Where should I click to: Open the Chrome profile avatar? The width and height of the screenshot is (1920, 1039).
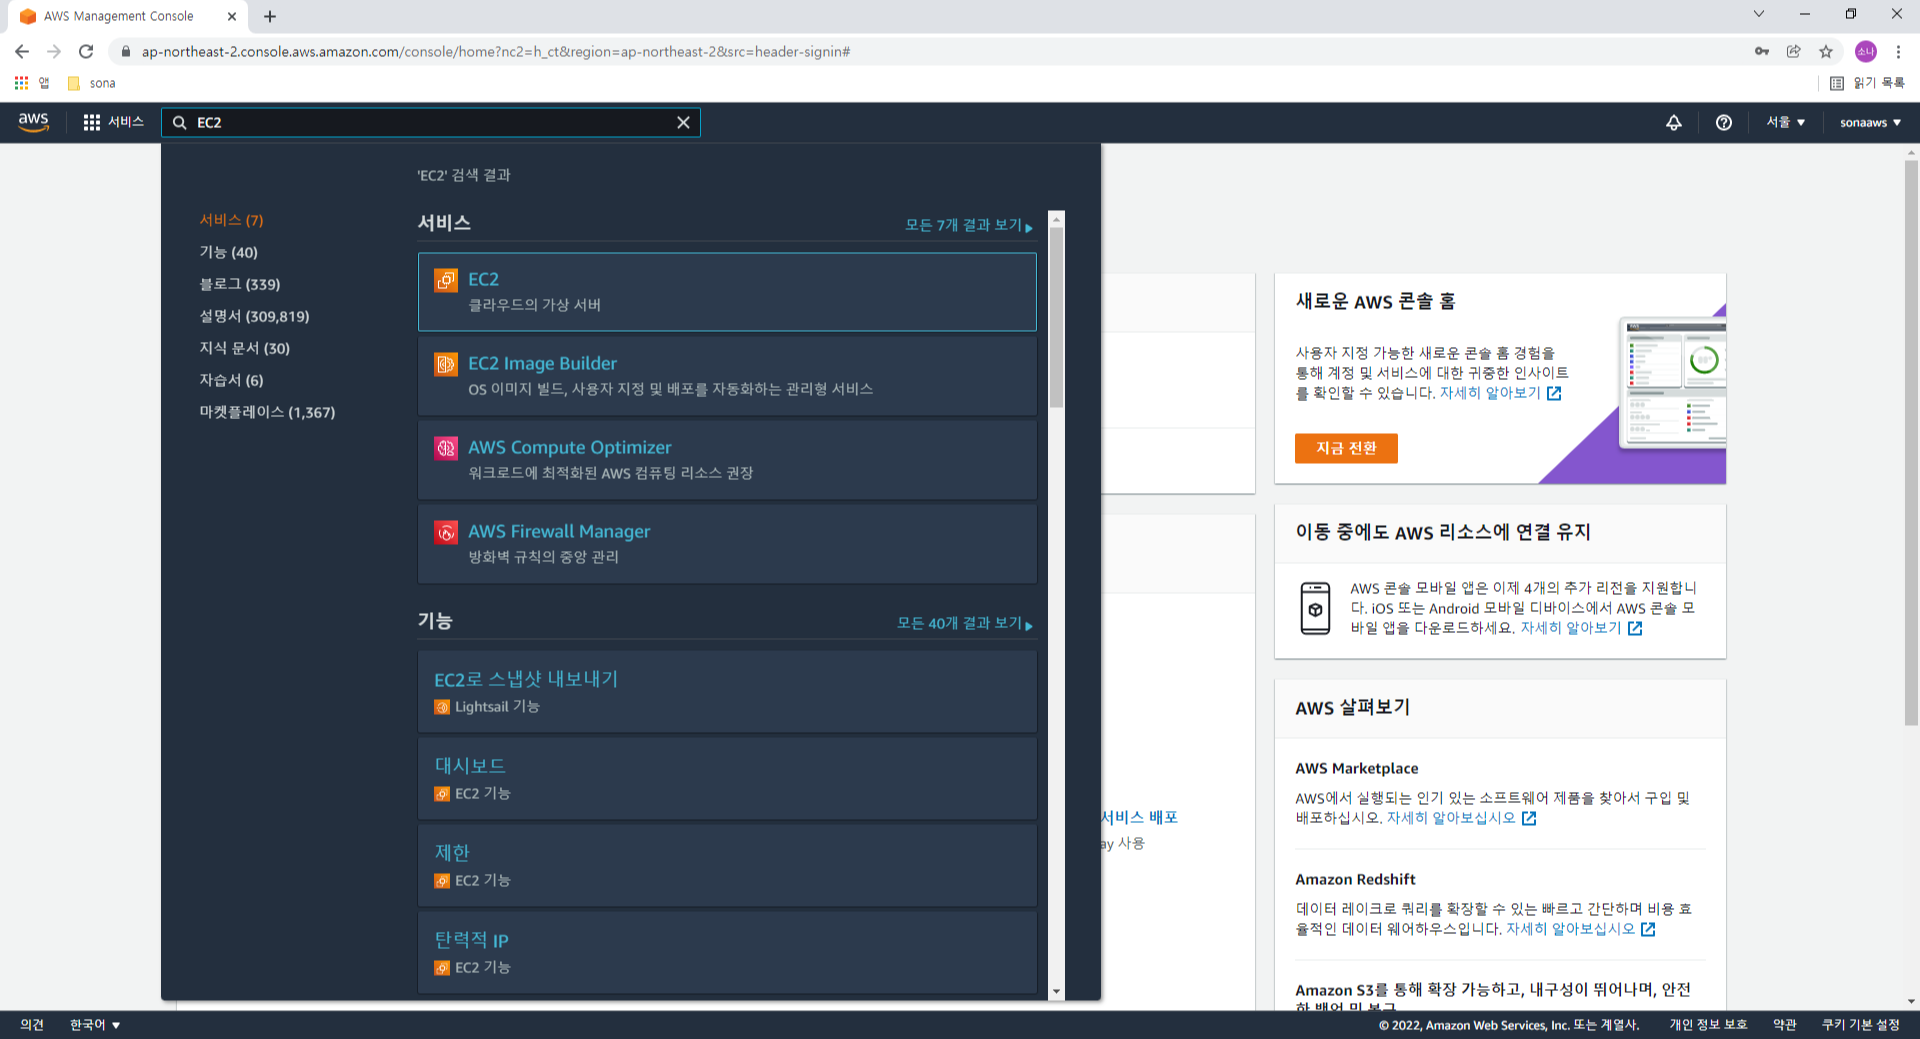coord(1866,51)
